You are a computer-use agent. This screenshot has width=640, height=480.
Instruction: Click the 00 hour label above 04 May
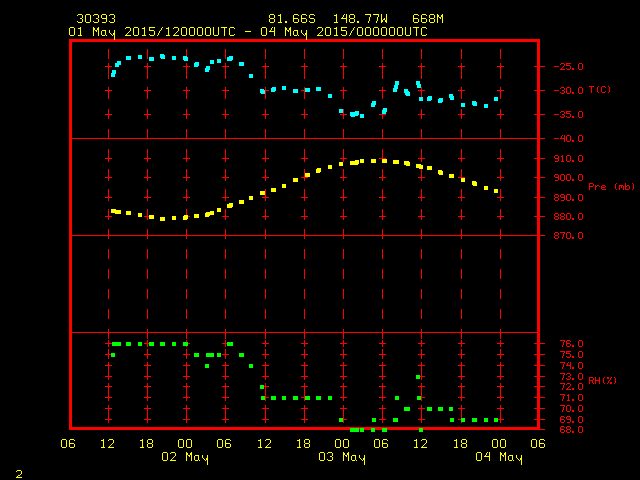coord(499,444)
